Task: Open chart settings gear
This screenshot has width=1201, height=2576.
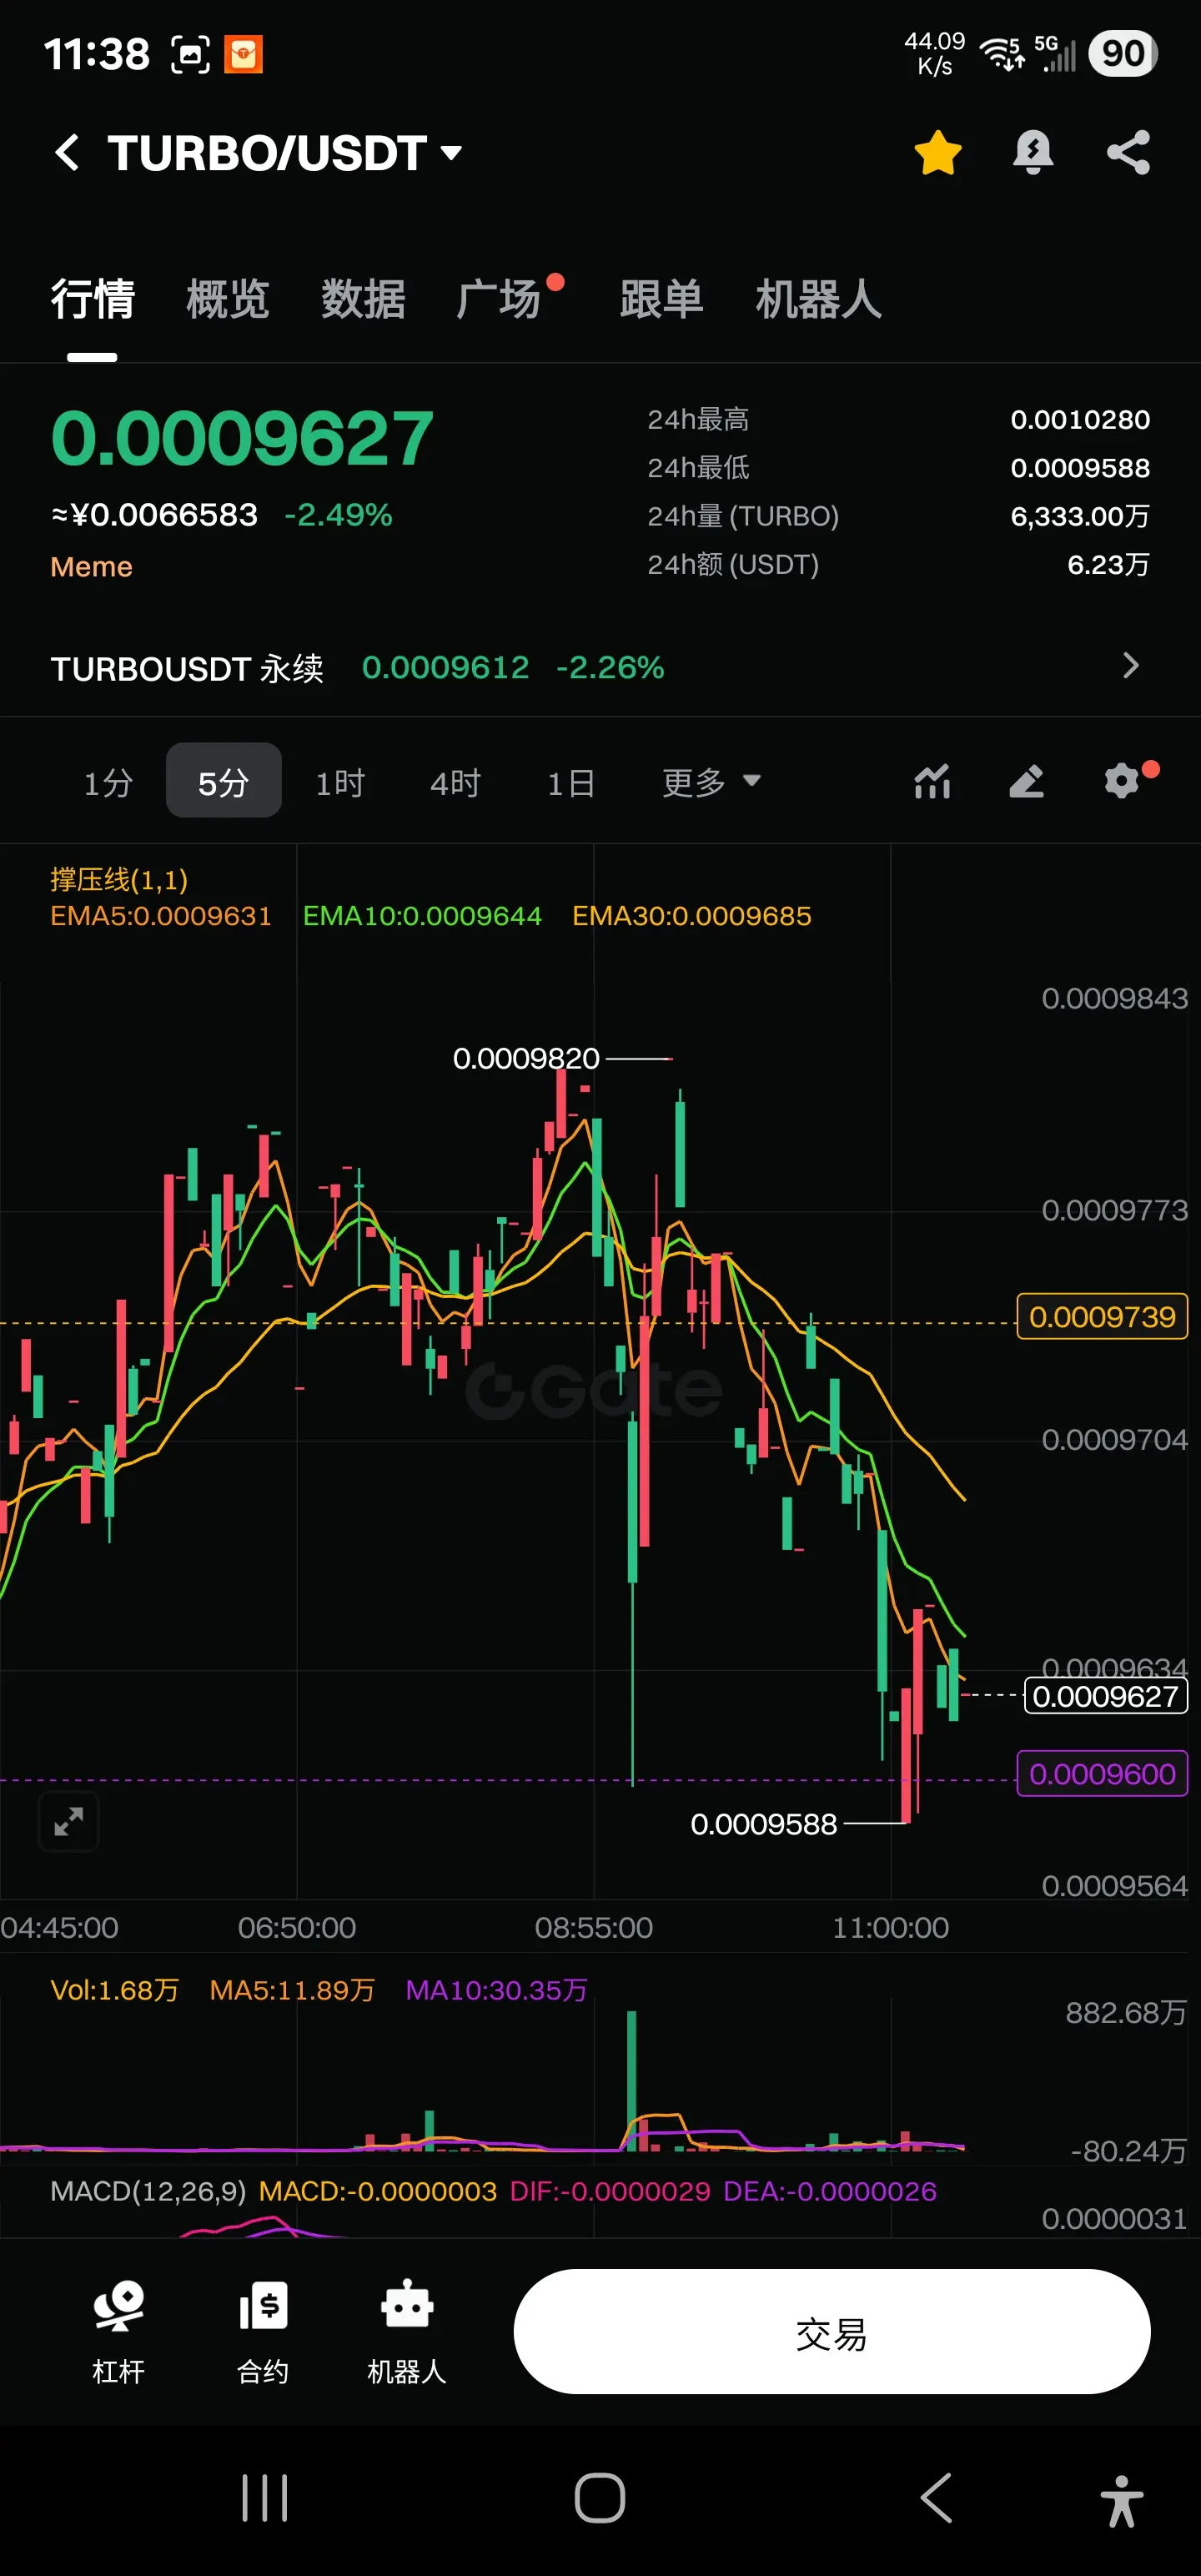Action: coord(1122,780)
